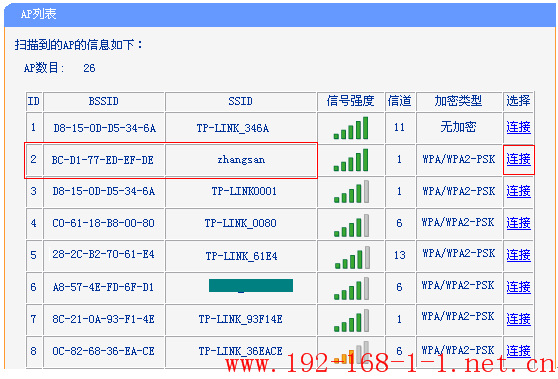Select the SSID cell TP-LINK_0080
The height and width of the screenshot is (379, 558).
coord(241,223)
